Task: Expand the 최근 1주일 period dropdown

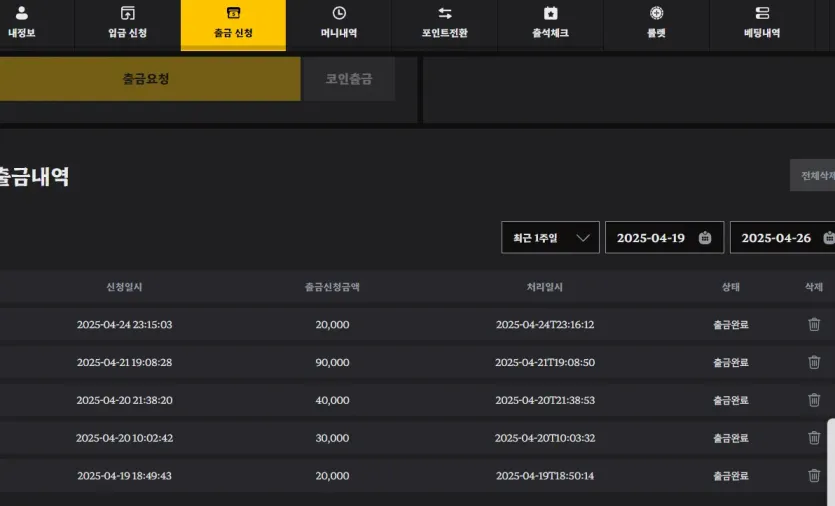Action: pos(550,238)
